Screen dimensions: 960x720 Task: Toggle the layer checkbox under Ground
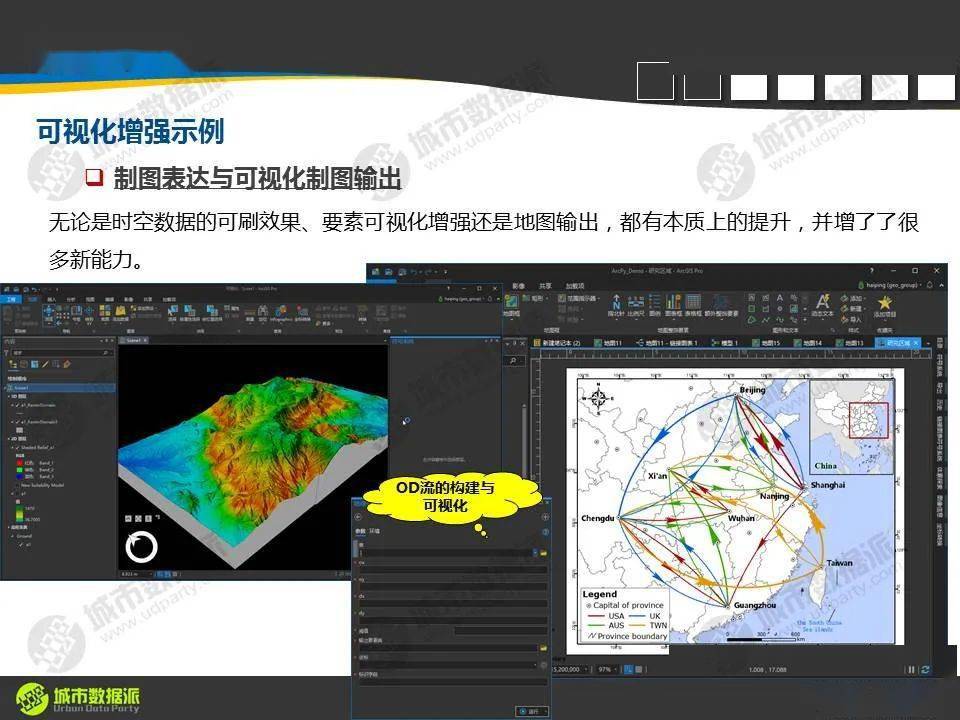pos(22,544)
